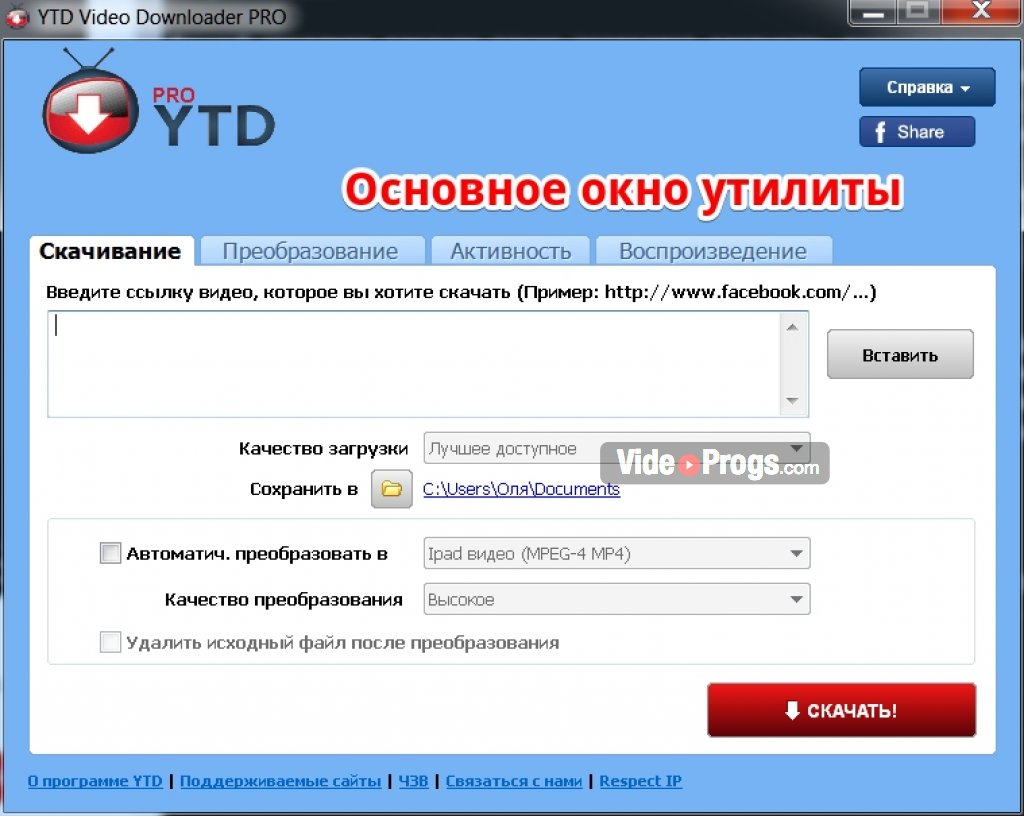This screenshot has height=816, width=1024.
Task: Expand the Качество загрузки dropdown
Action: (616, 448)
